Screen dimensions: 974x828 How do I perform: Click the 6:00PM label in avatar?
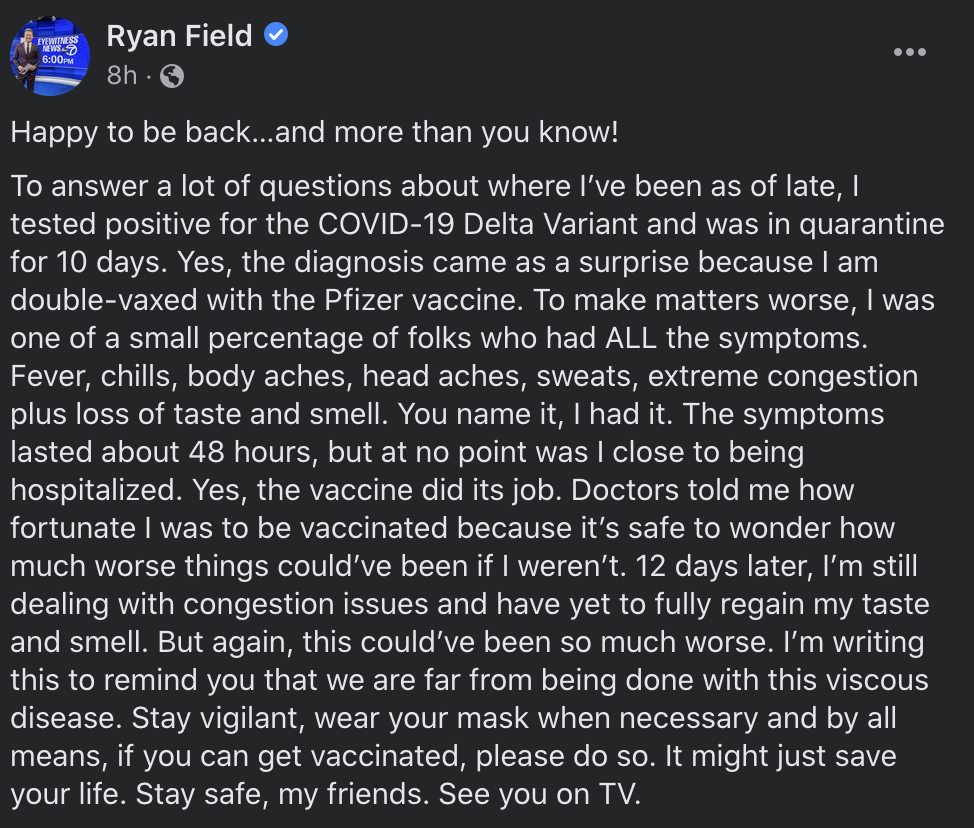(58, 60)
